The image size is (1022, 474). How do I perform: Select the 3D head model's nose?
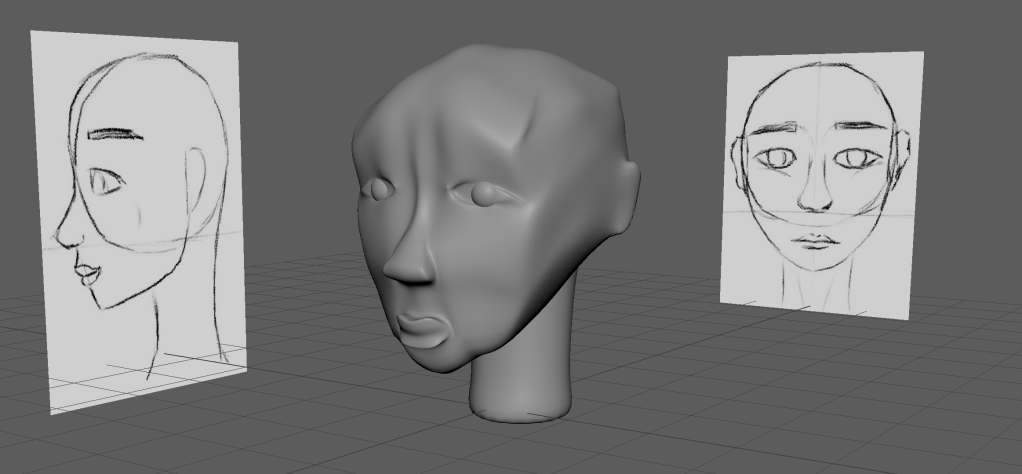(408, 262)
